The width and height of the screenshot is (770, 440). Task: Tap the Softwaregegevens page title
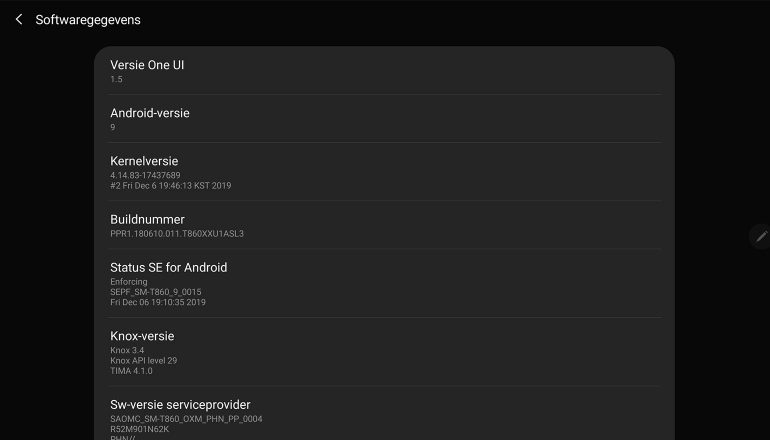[x=88, y=20]
